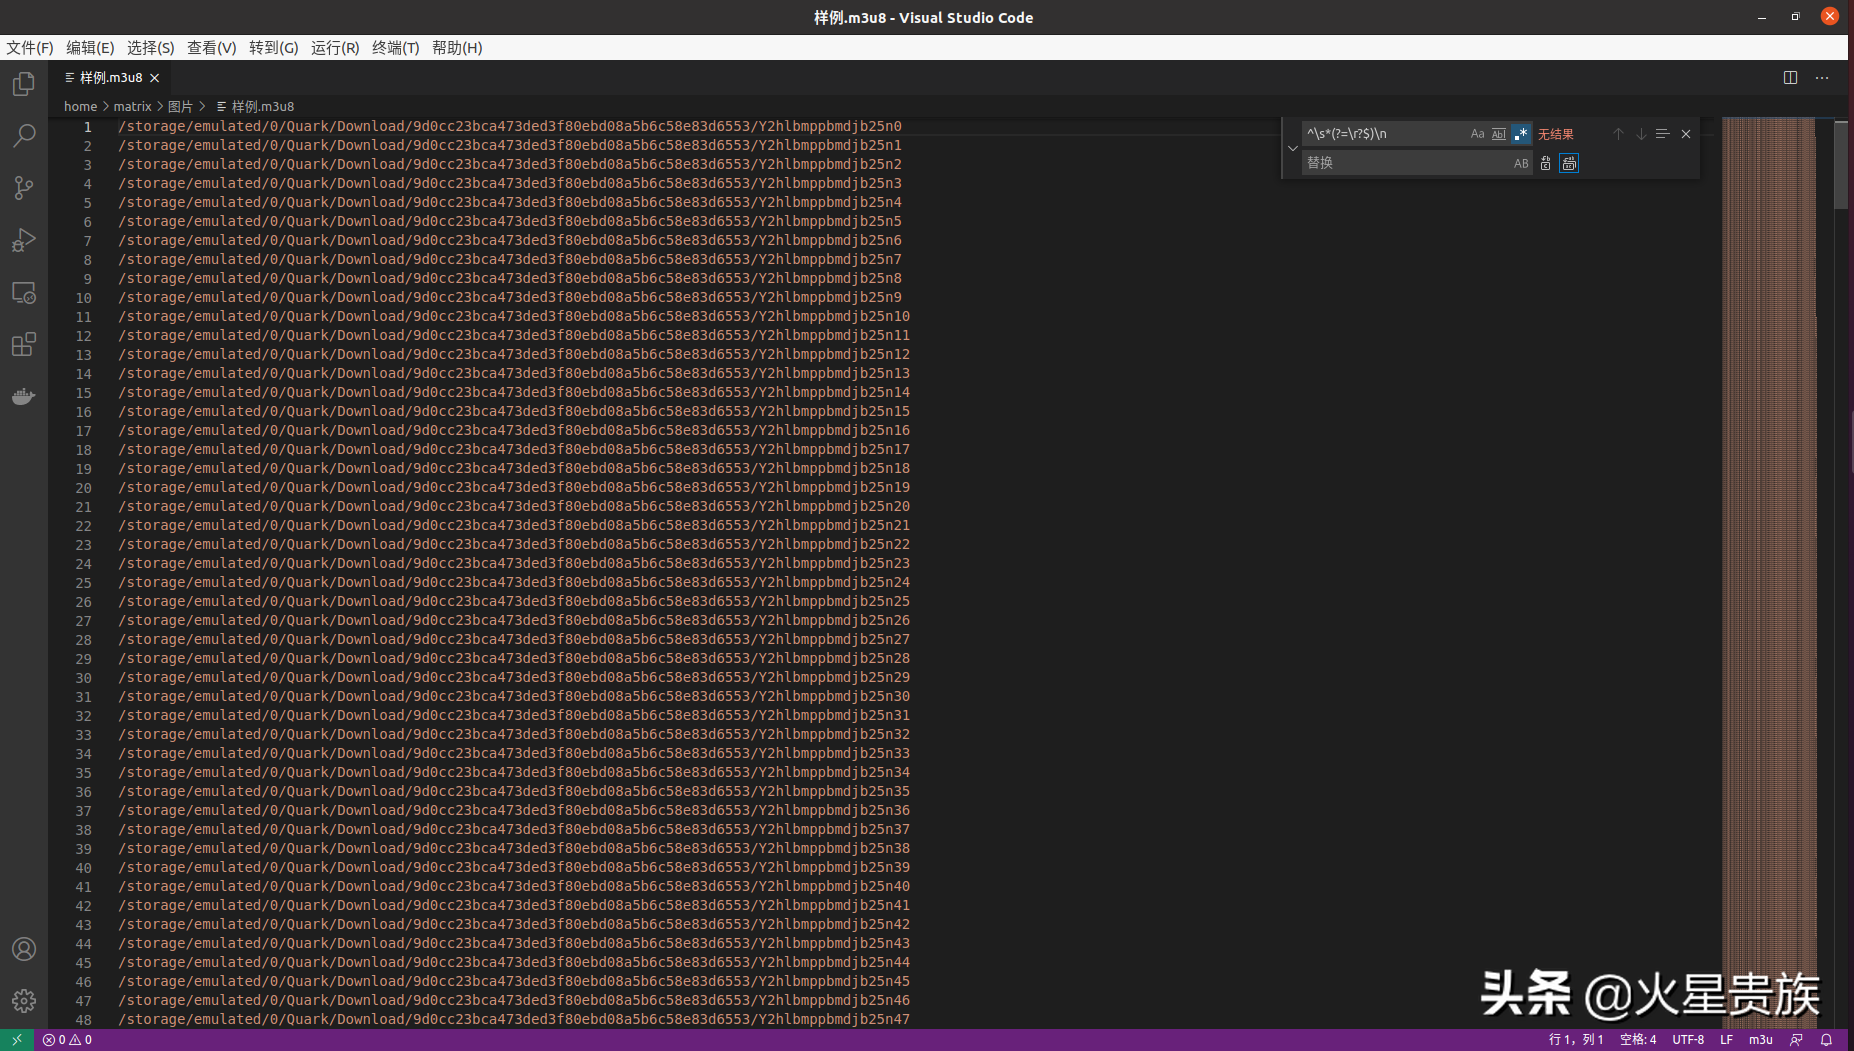Open the Run and Debug view

24,240
